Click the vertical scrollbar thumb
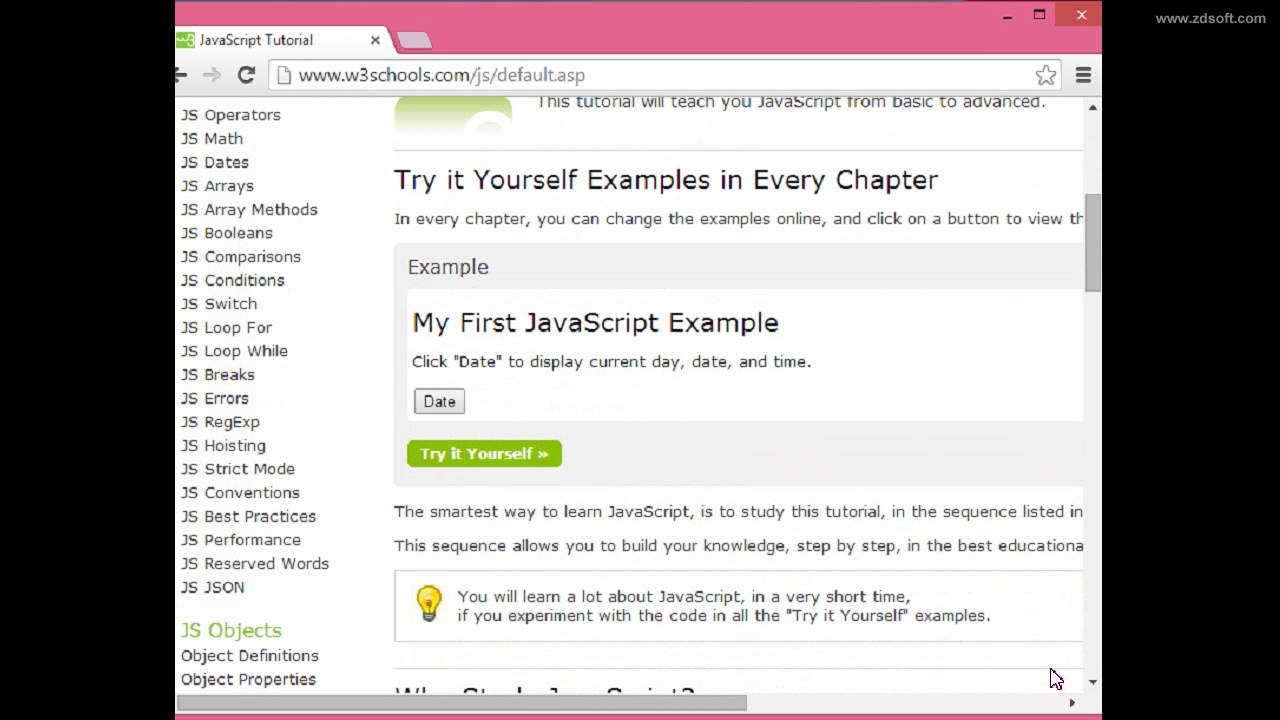The height and width of the screenshot is (720, 1280). click(1093, 243)
